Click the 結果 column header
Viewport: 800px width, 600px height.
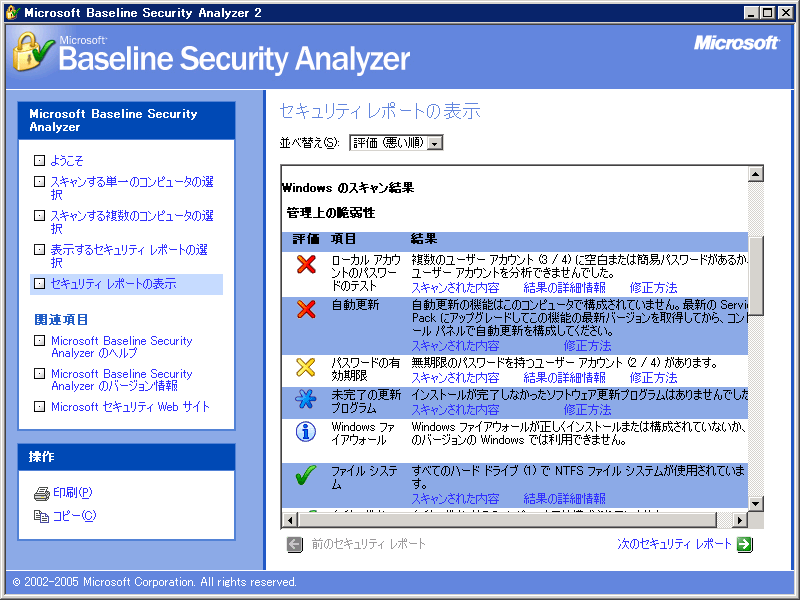point(424,239)
